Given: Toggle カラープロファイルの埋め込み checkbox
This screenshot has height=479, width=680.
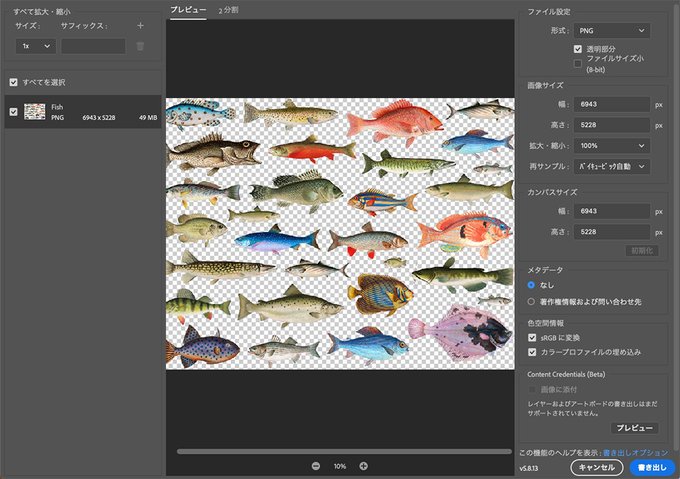Looking at the screenshot, I should (532, 352).
